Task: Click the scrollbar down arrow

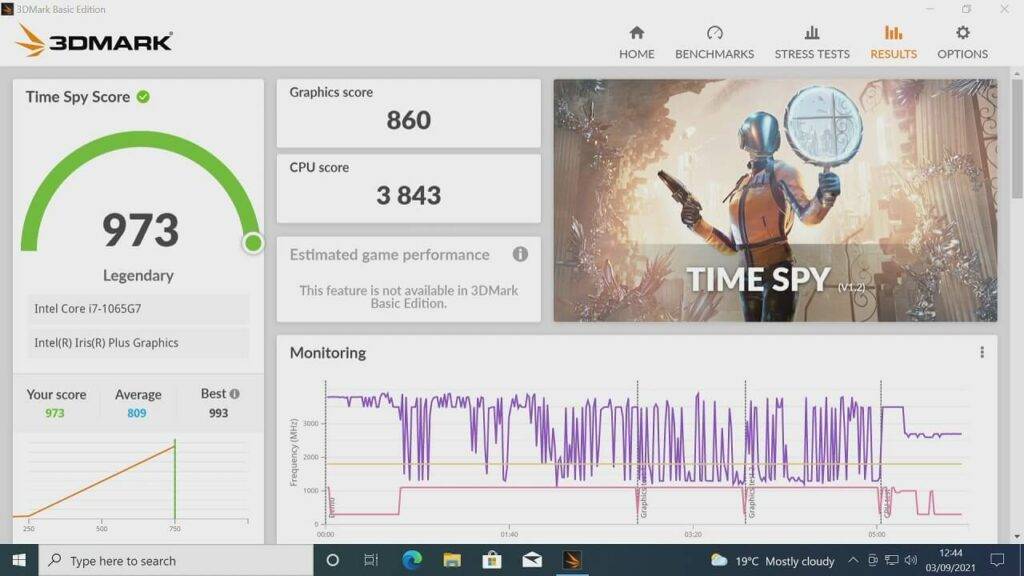Action: [x=1016, y=537]
